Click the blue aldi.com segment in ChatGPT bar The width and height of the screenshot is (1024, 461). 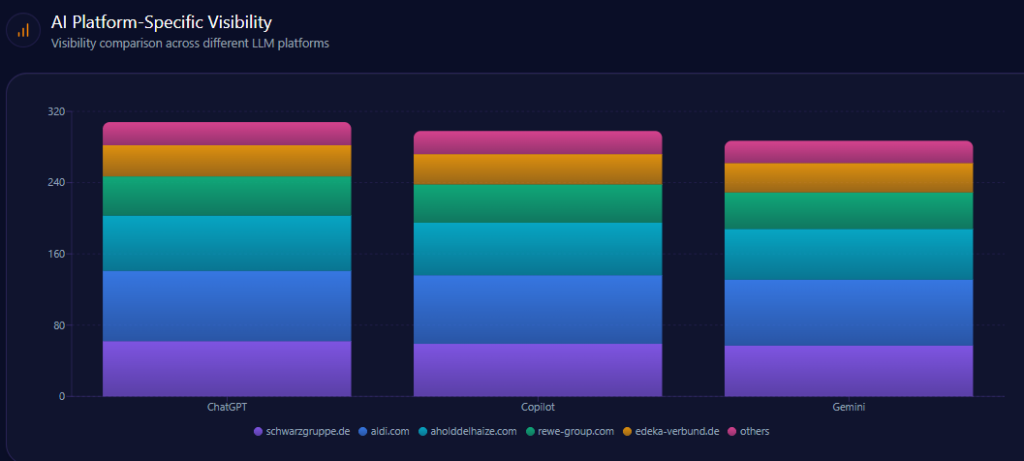(227, 306)
